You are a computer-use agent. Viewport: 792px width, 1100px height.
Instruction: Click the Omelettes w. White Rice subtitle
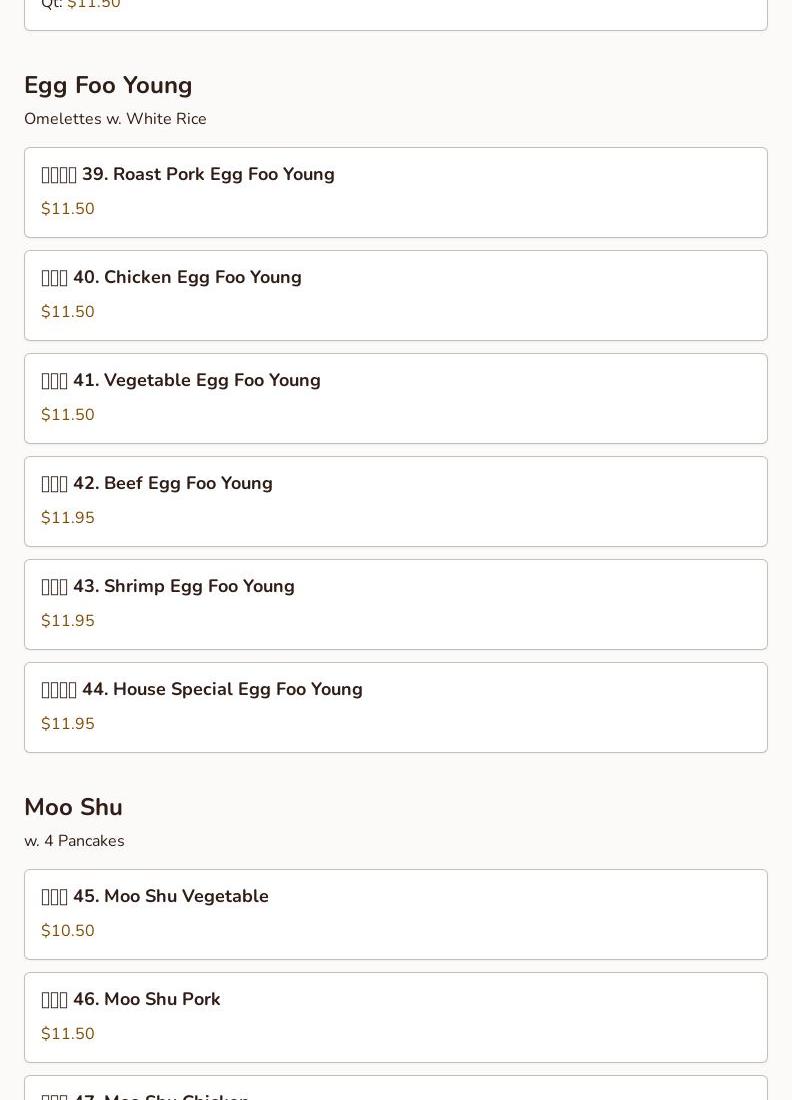[x=115, y=119]
